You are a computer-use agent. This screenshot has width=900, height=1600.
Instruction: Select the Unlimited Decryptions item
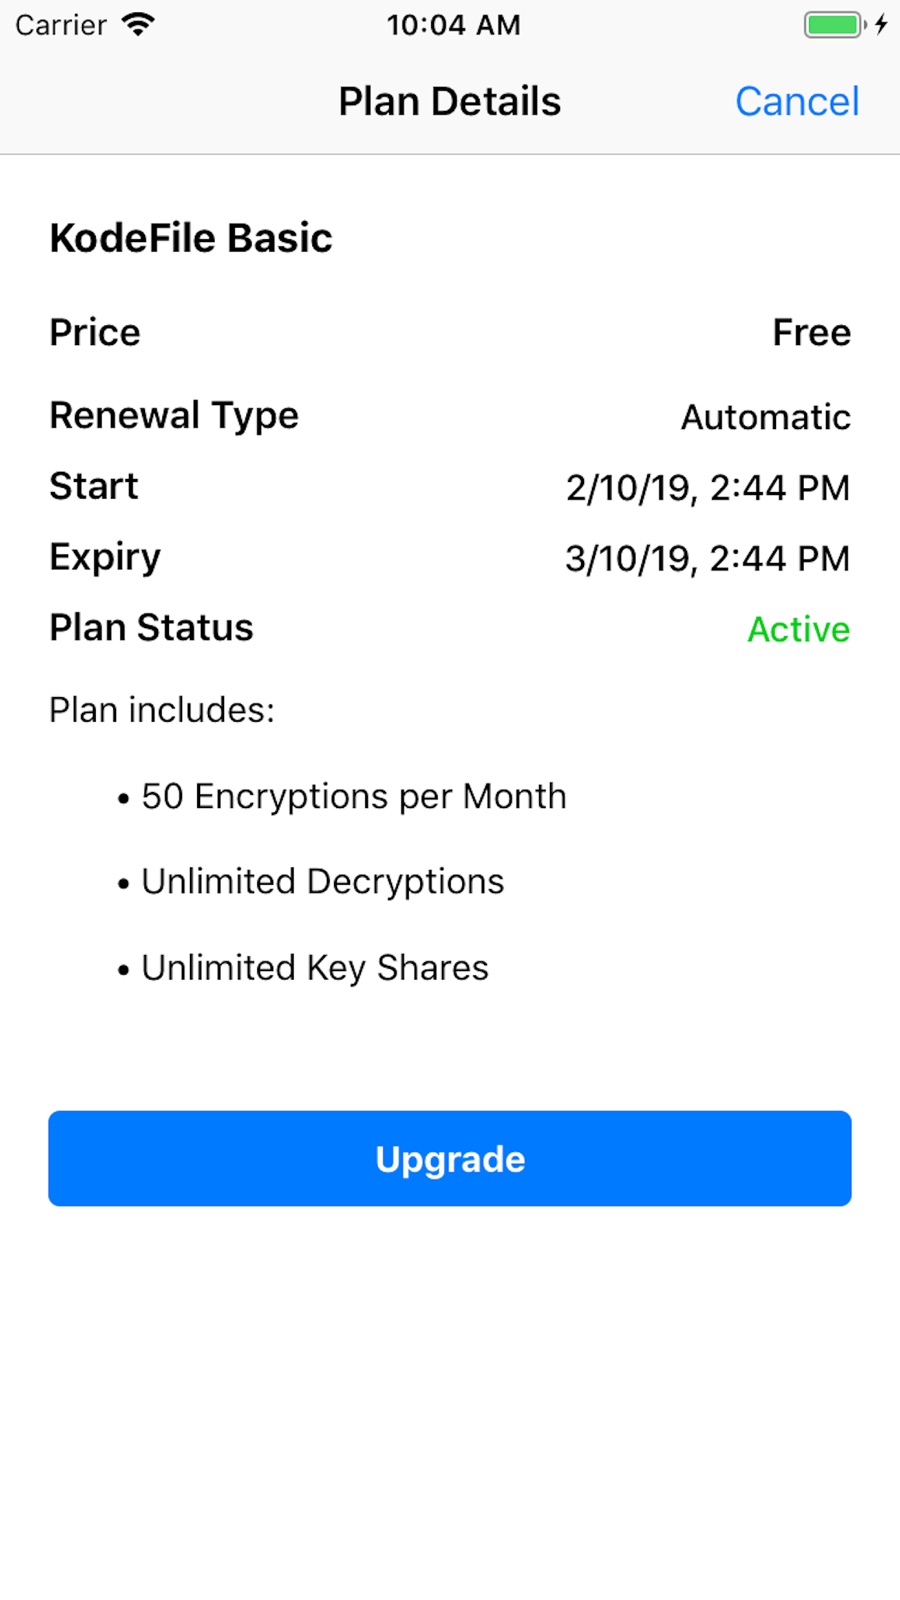pos(322,882)
